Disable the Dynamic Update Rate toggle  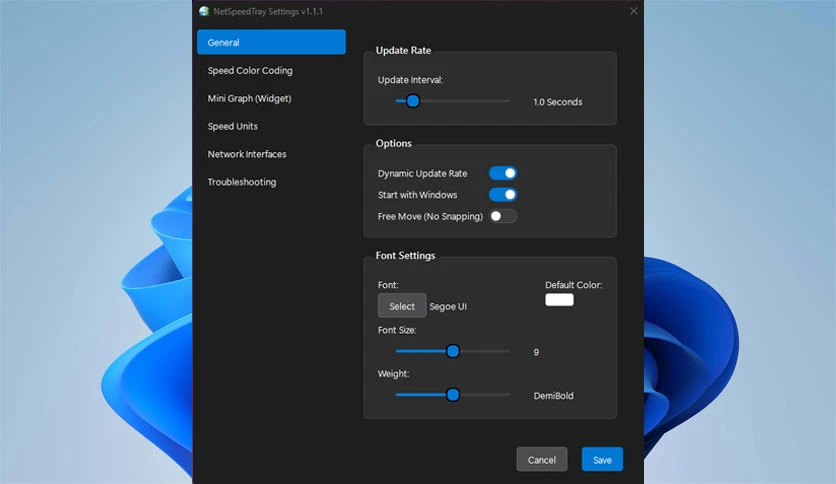pyautogui.click(x=503, y=173)
